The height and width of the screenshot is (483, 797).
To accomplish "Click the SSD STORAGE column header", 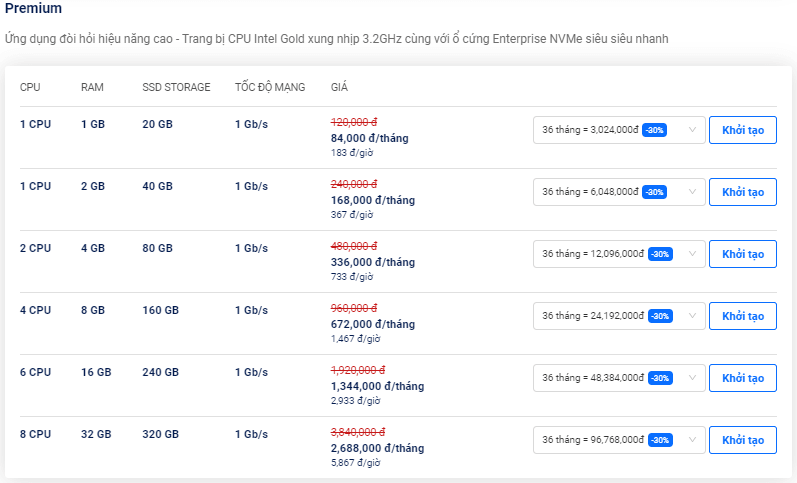I will [176, 87].
